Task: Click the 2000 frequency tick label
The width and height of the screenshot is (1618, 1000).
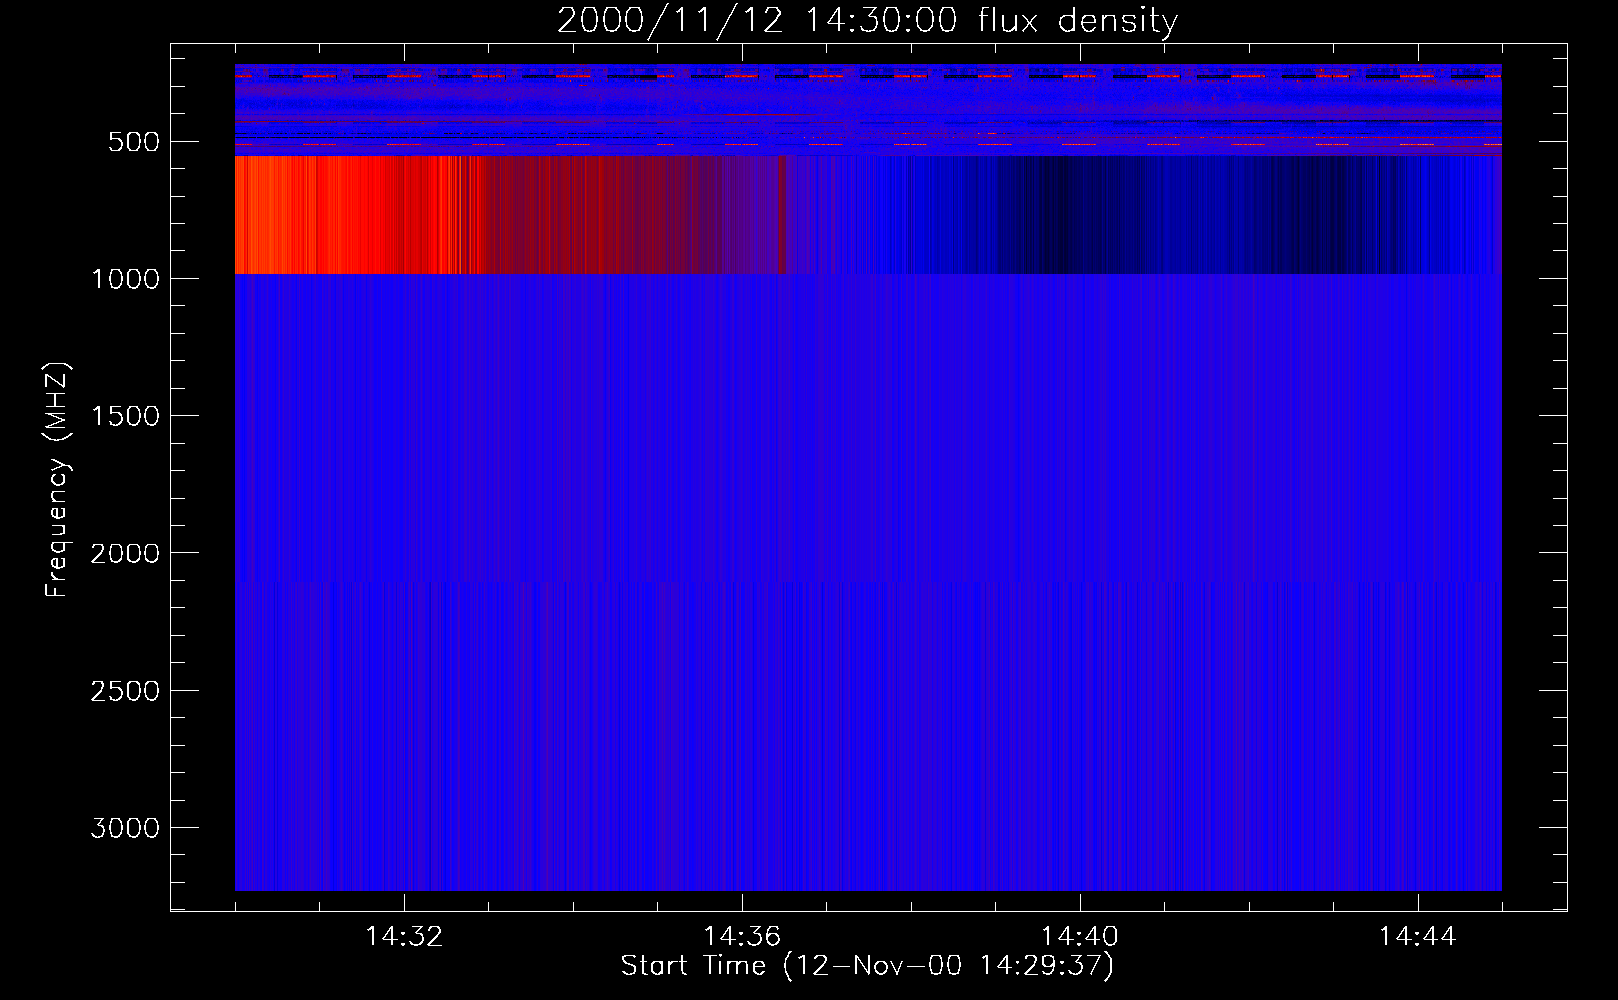Action: (125, 553)
